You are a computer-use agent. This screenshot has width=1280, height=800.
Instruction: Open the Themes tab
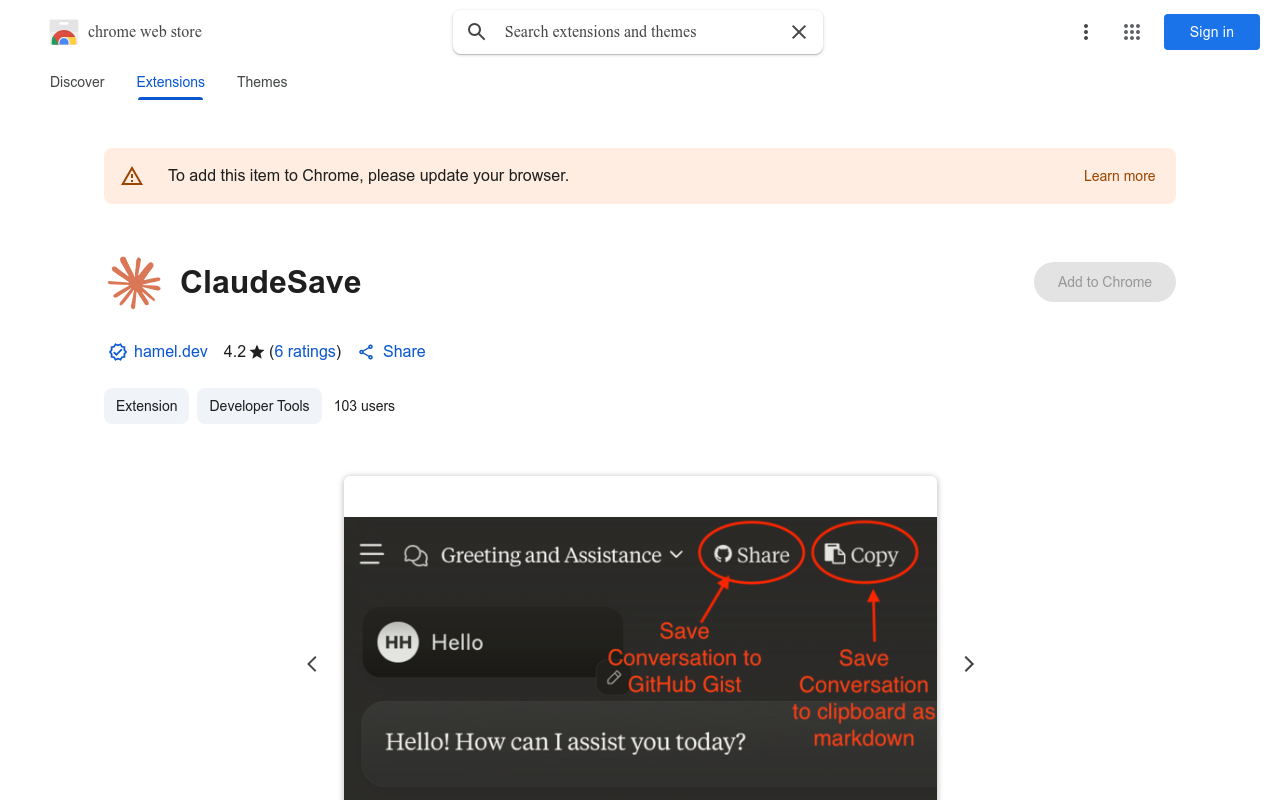tap(262, 82)
